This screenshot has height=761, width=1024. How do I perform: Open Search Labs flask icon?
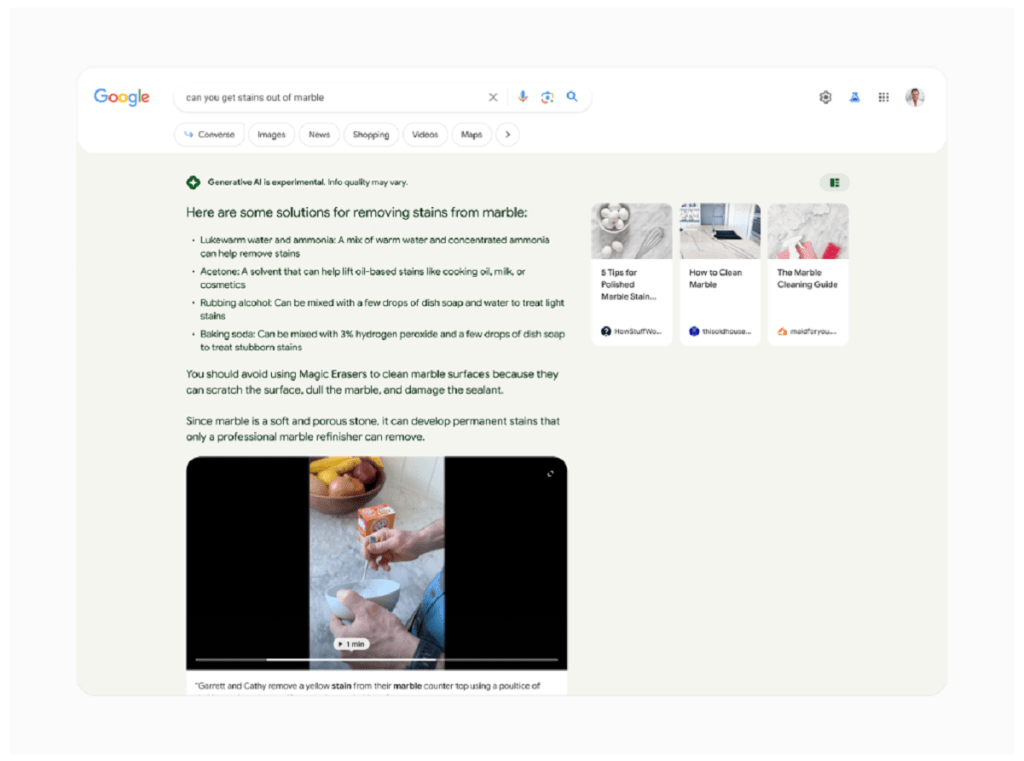pos(855,97)
